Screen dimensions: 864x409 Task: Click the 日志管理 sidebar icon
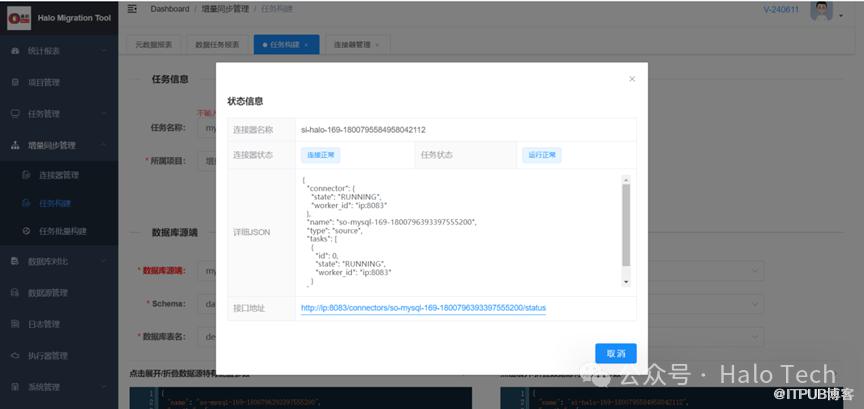14,324
